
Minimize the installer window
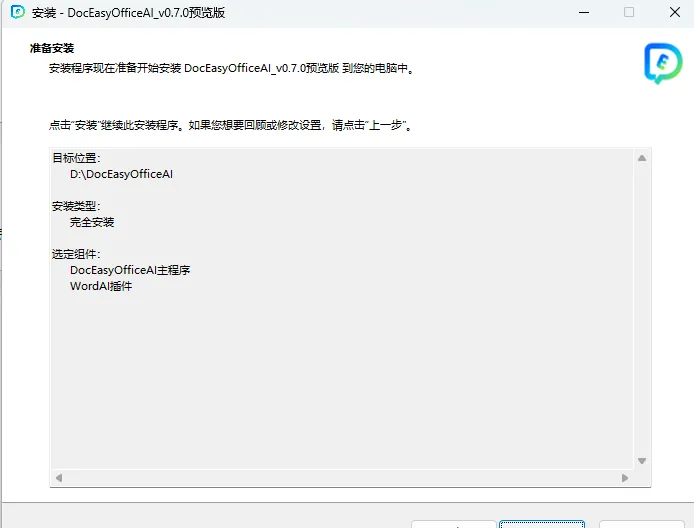tap(584, 12)
